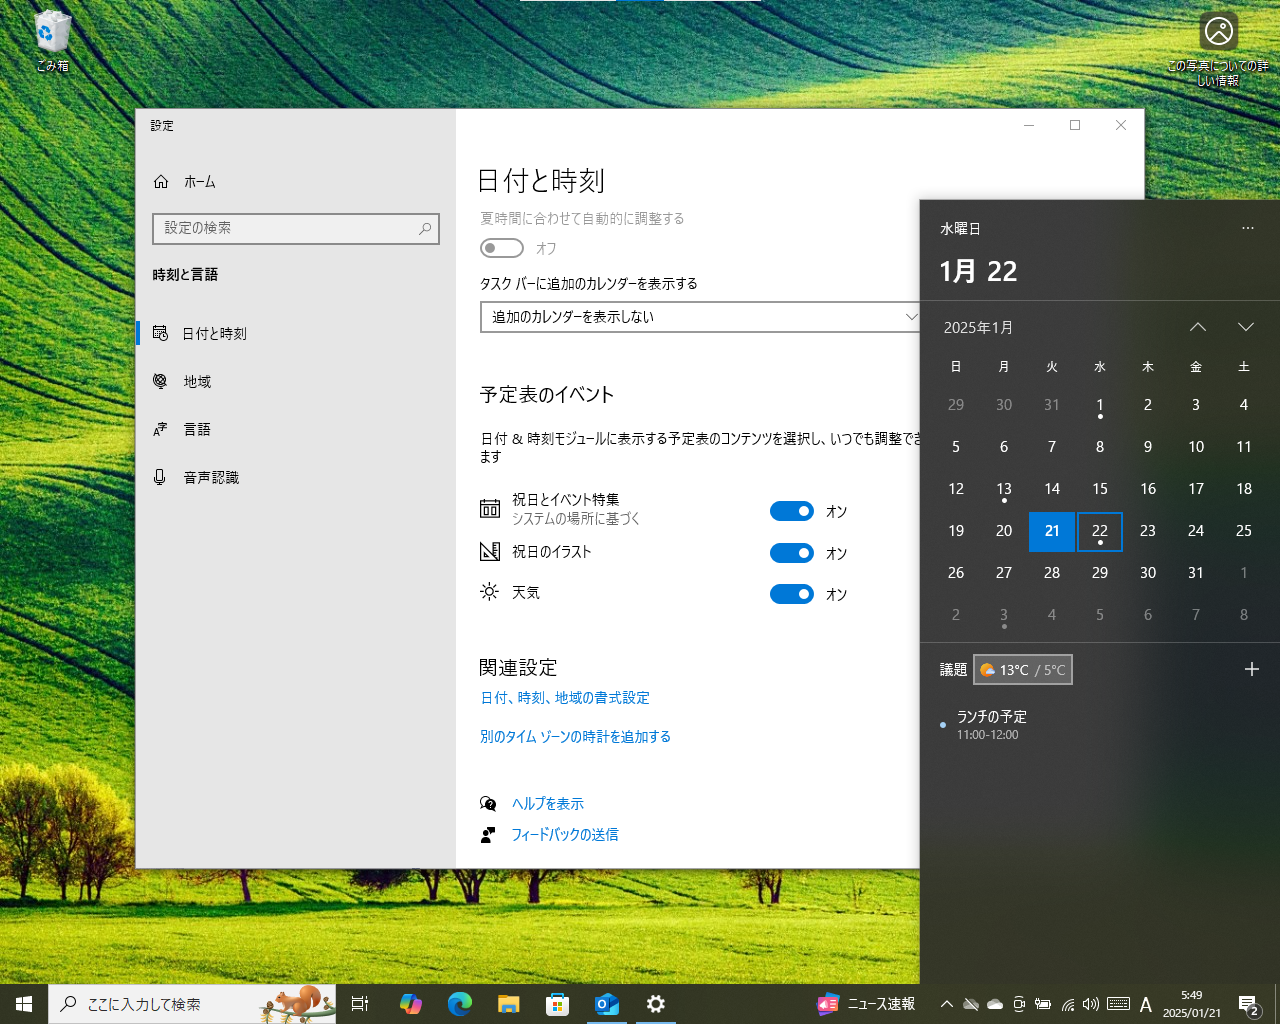Open the calendar flyout more options (…) menu
The image size is (1280, 1024).
pyautogui.click(x=1247, y=228)
